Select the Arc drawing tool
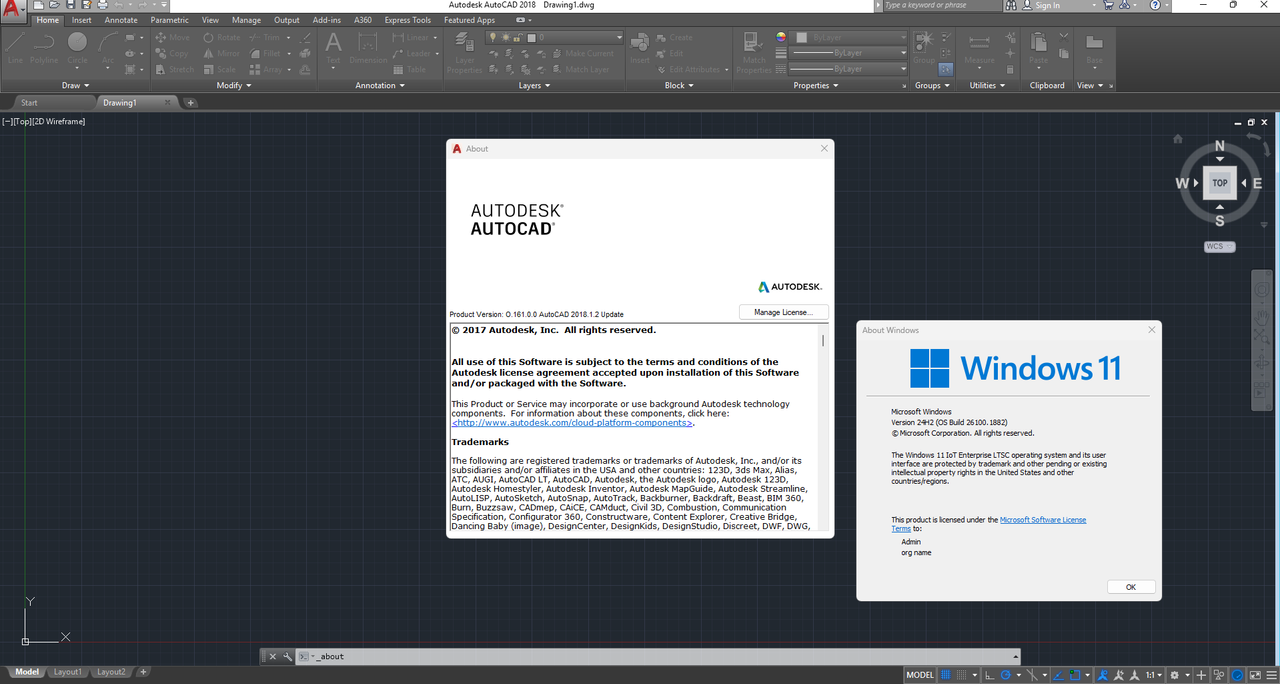Image resolution: width=1280 pixels, height=684 pixels. [108, 48]
